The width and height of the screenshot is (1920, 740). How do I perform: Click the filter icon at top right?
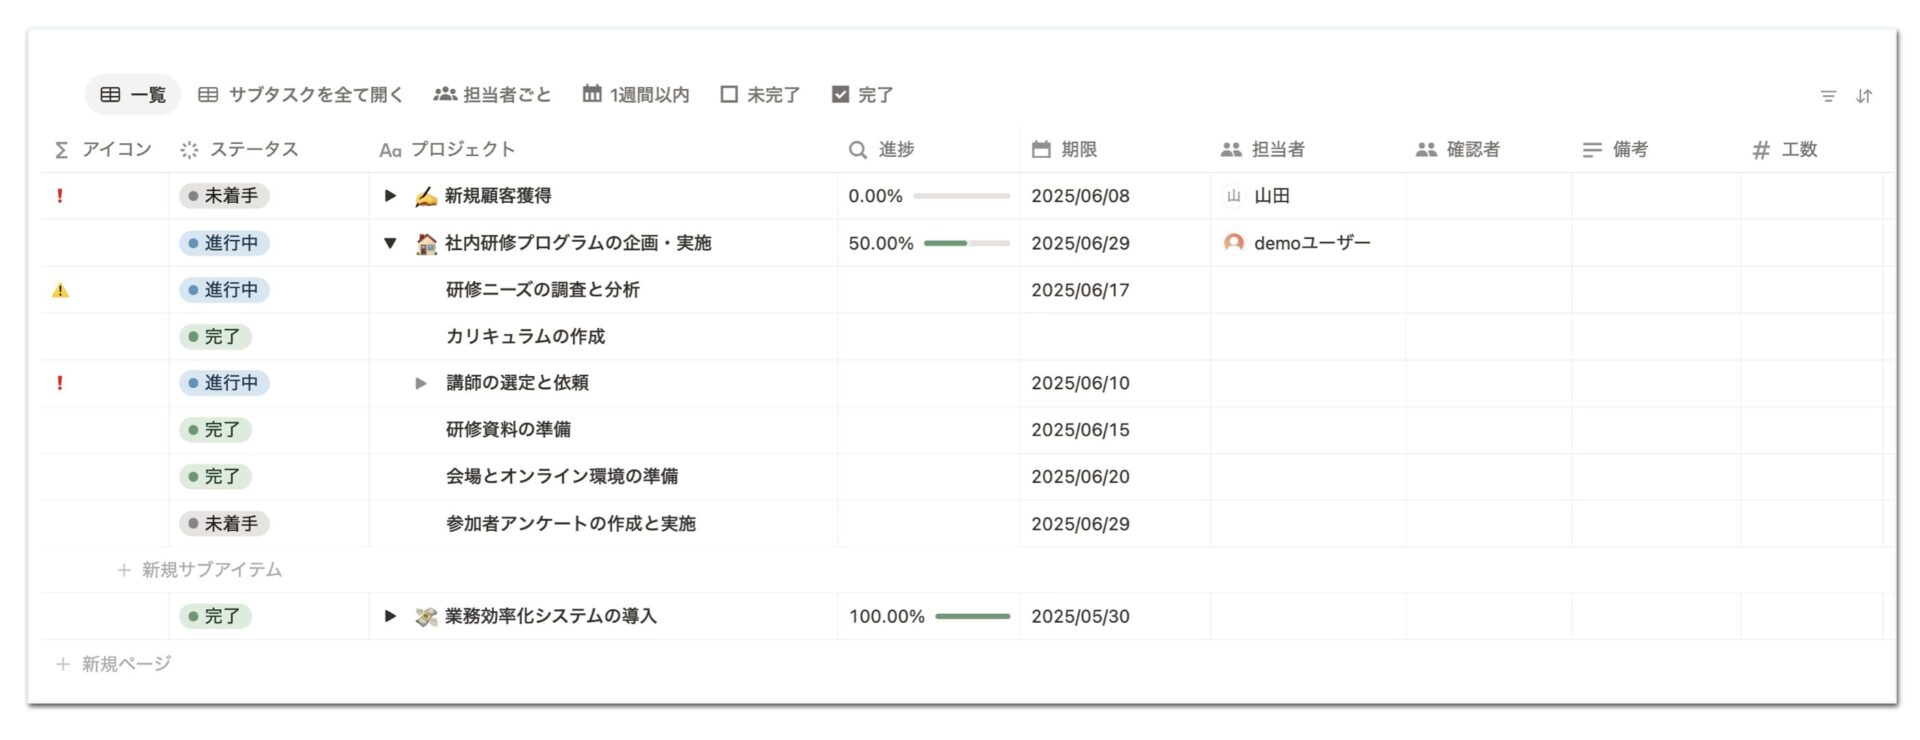(1828, 96)
